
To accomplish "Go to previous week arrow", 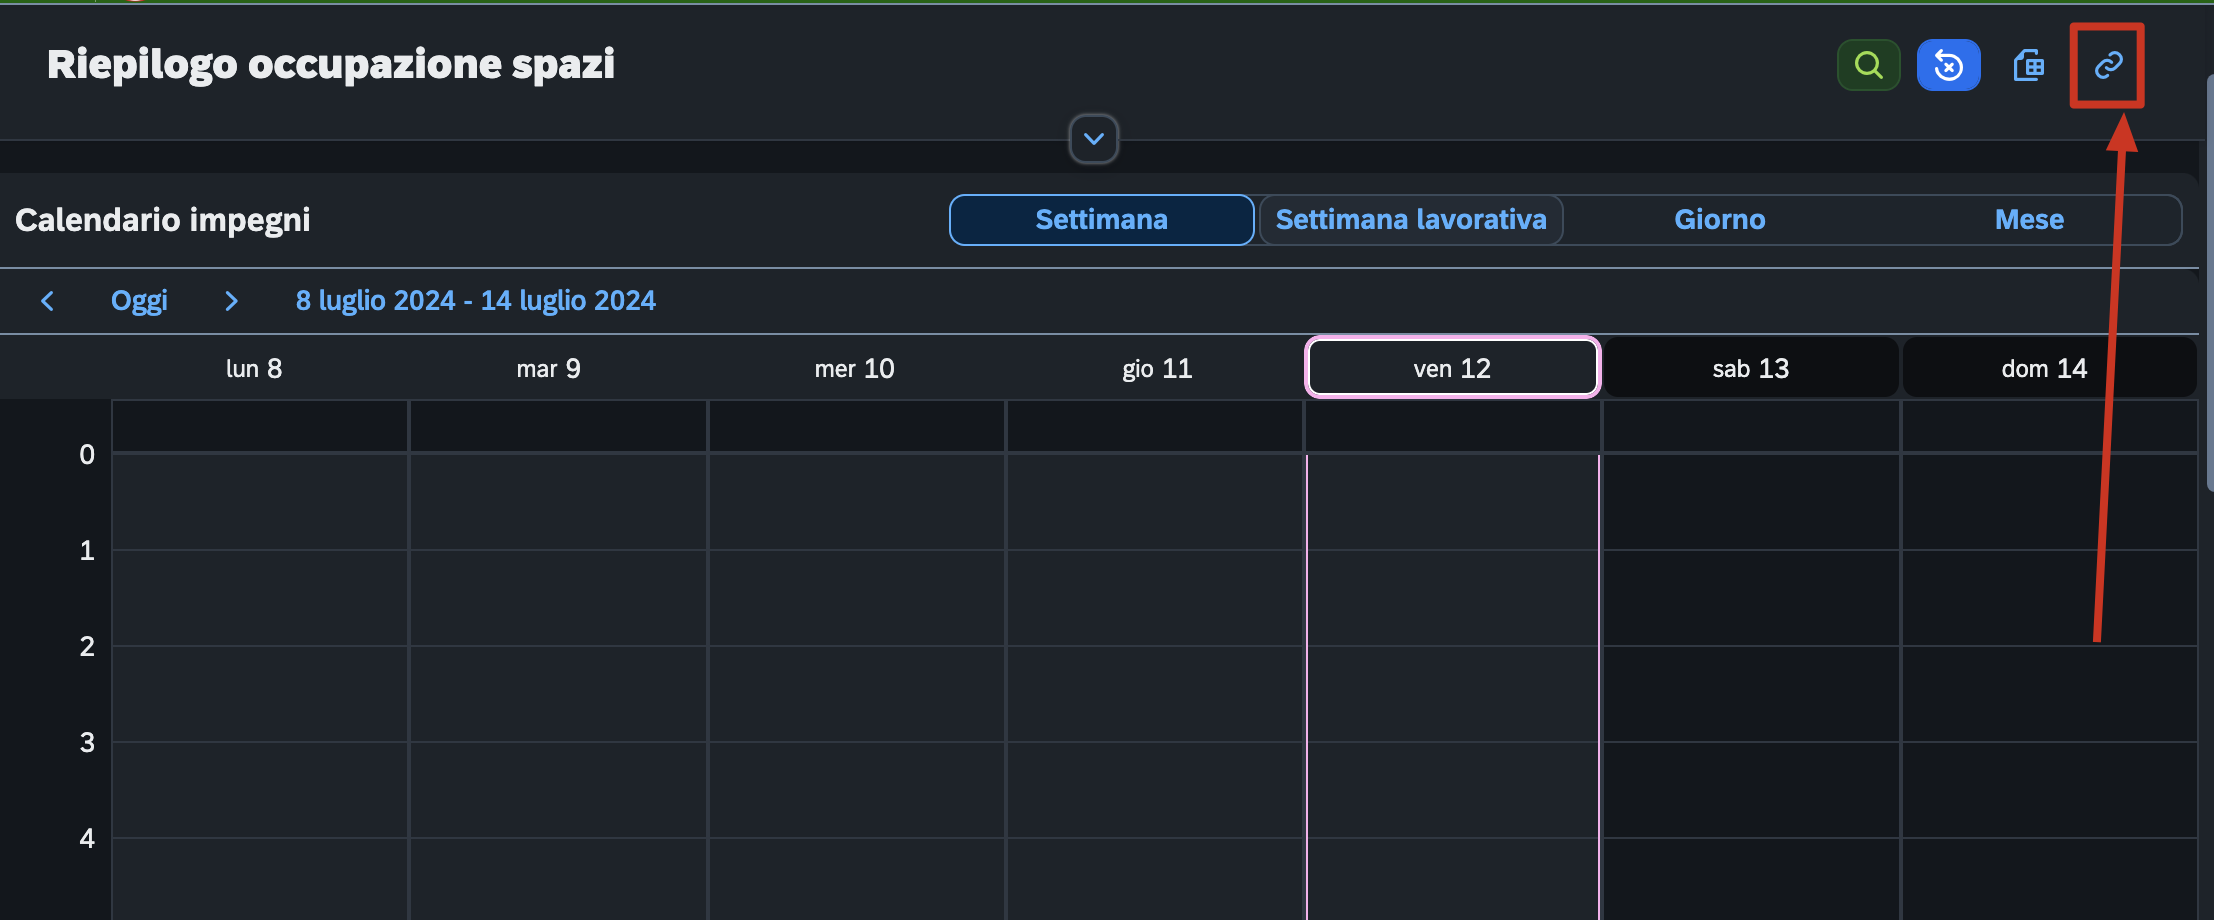I will pyautogui.click(x=47, y=301).
